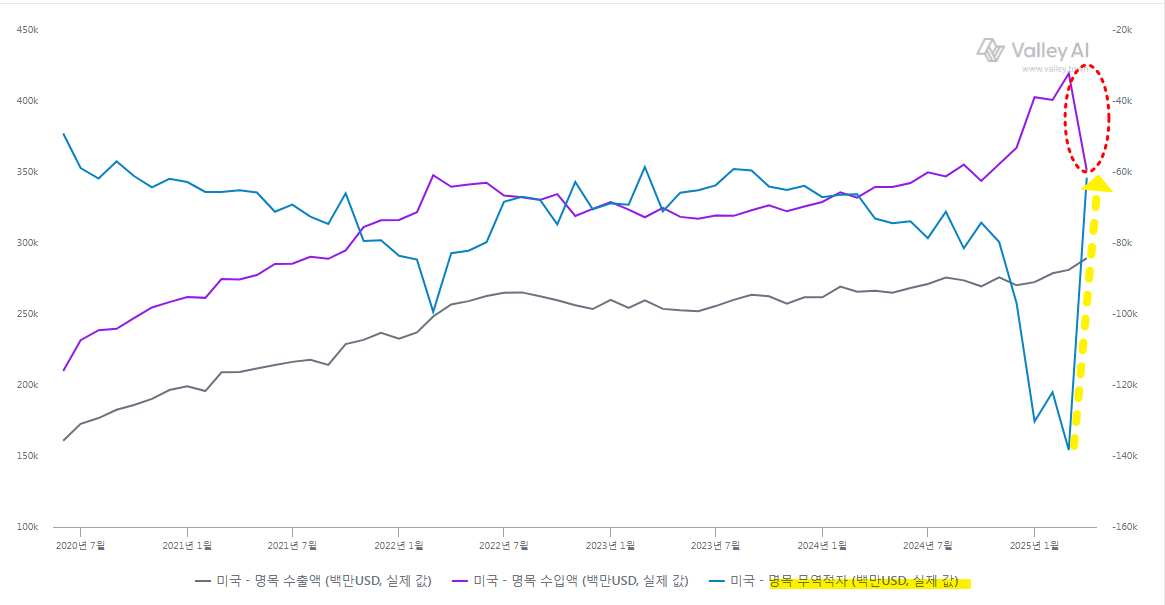Click the blue 무역적자 legend line marker
The image size is (1165, 605).
[x=716, y=580]
